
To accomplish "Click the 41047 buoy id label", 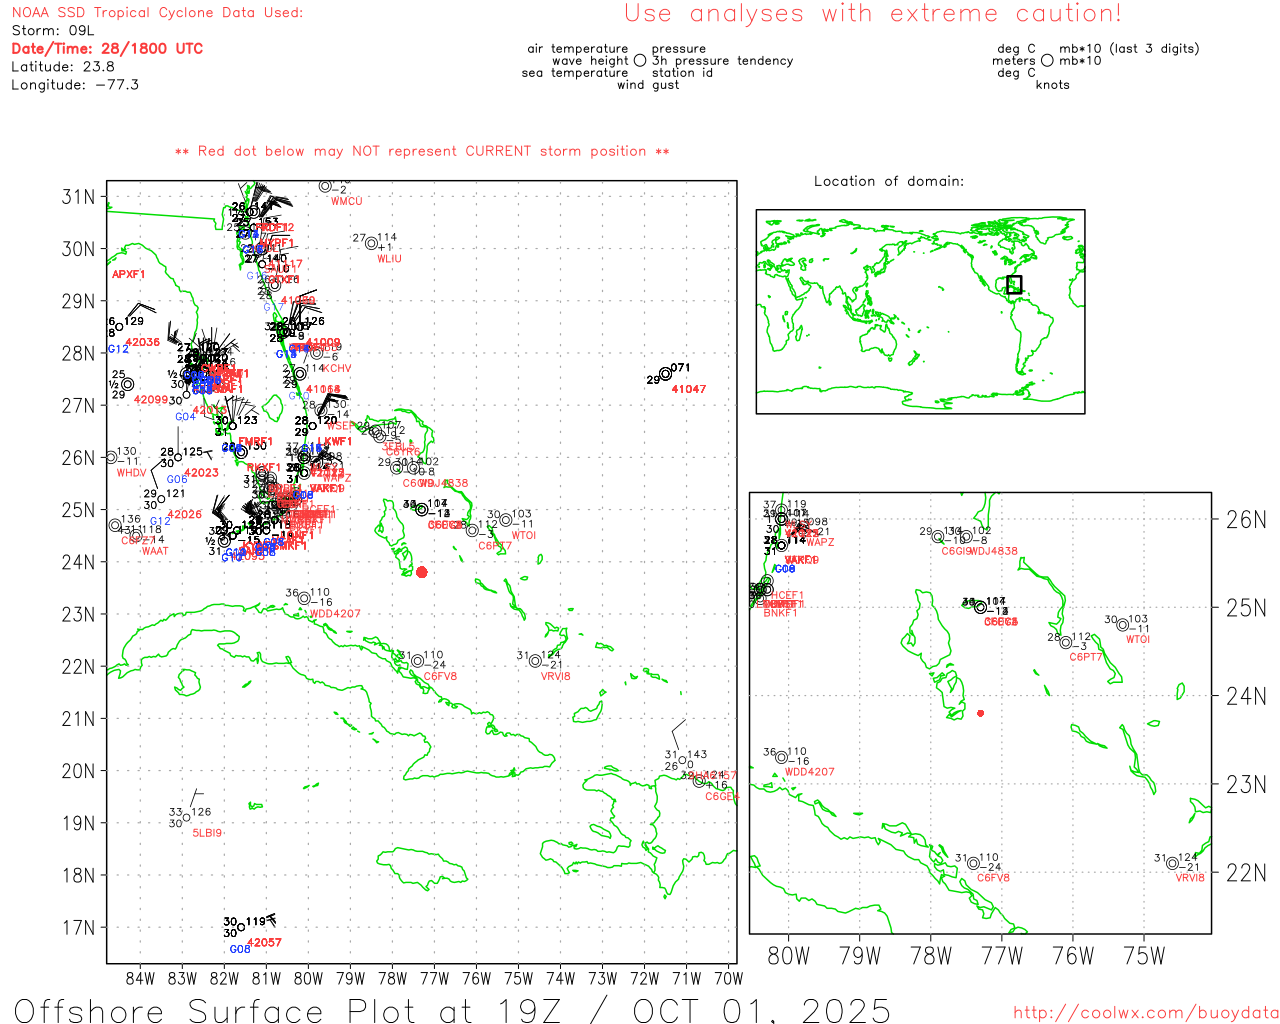I will [x=689, y=389].
